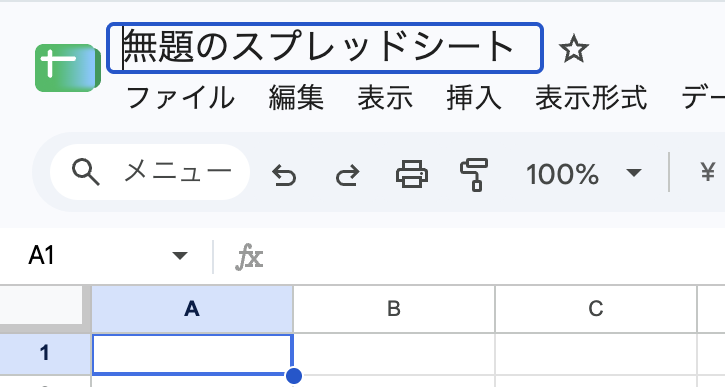Click the redo arrow icon
This screenshot has height=387, width=725.
(347, 174)
